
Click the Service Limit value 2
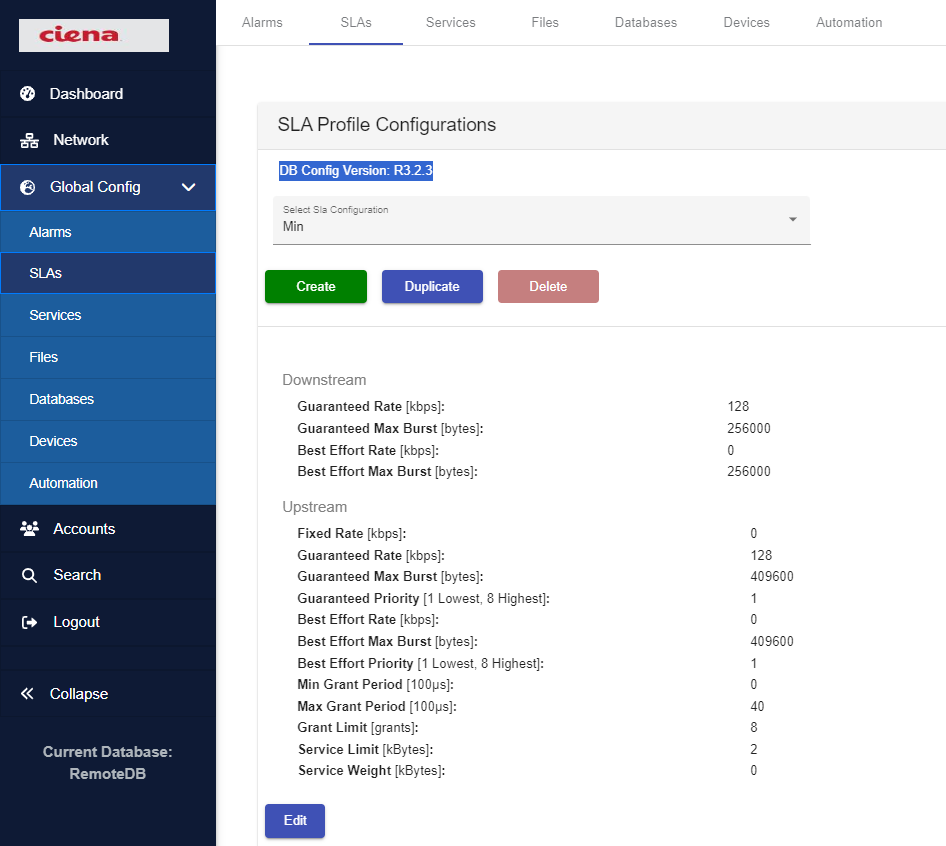[754, 749]
